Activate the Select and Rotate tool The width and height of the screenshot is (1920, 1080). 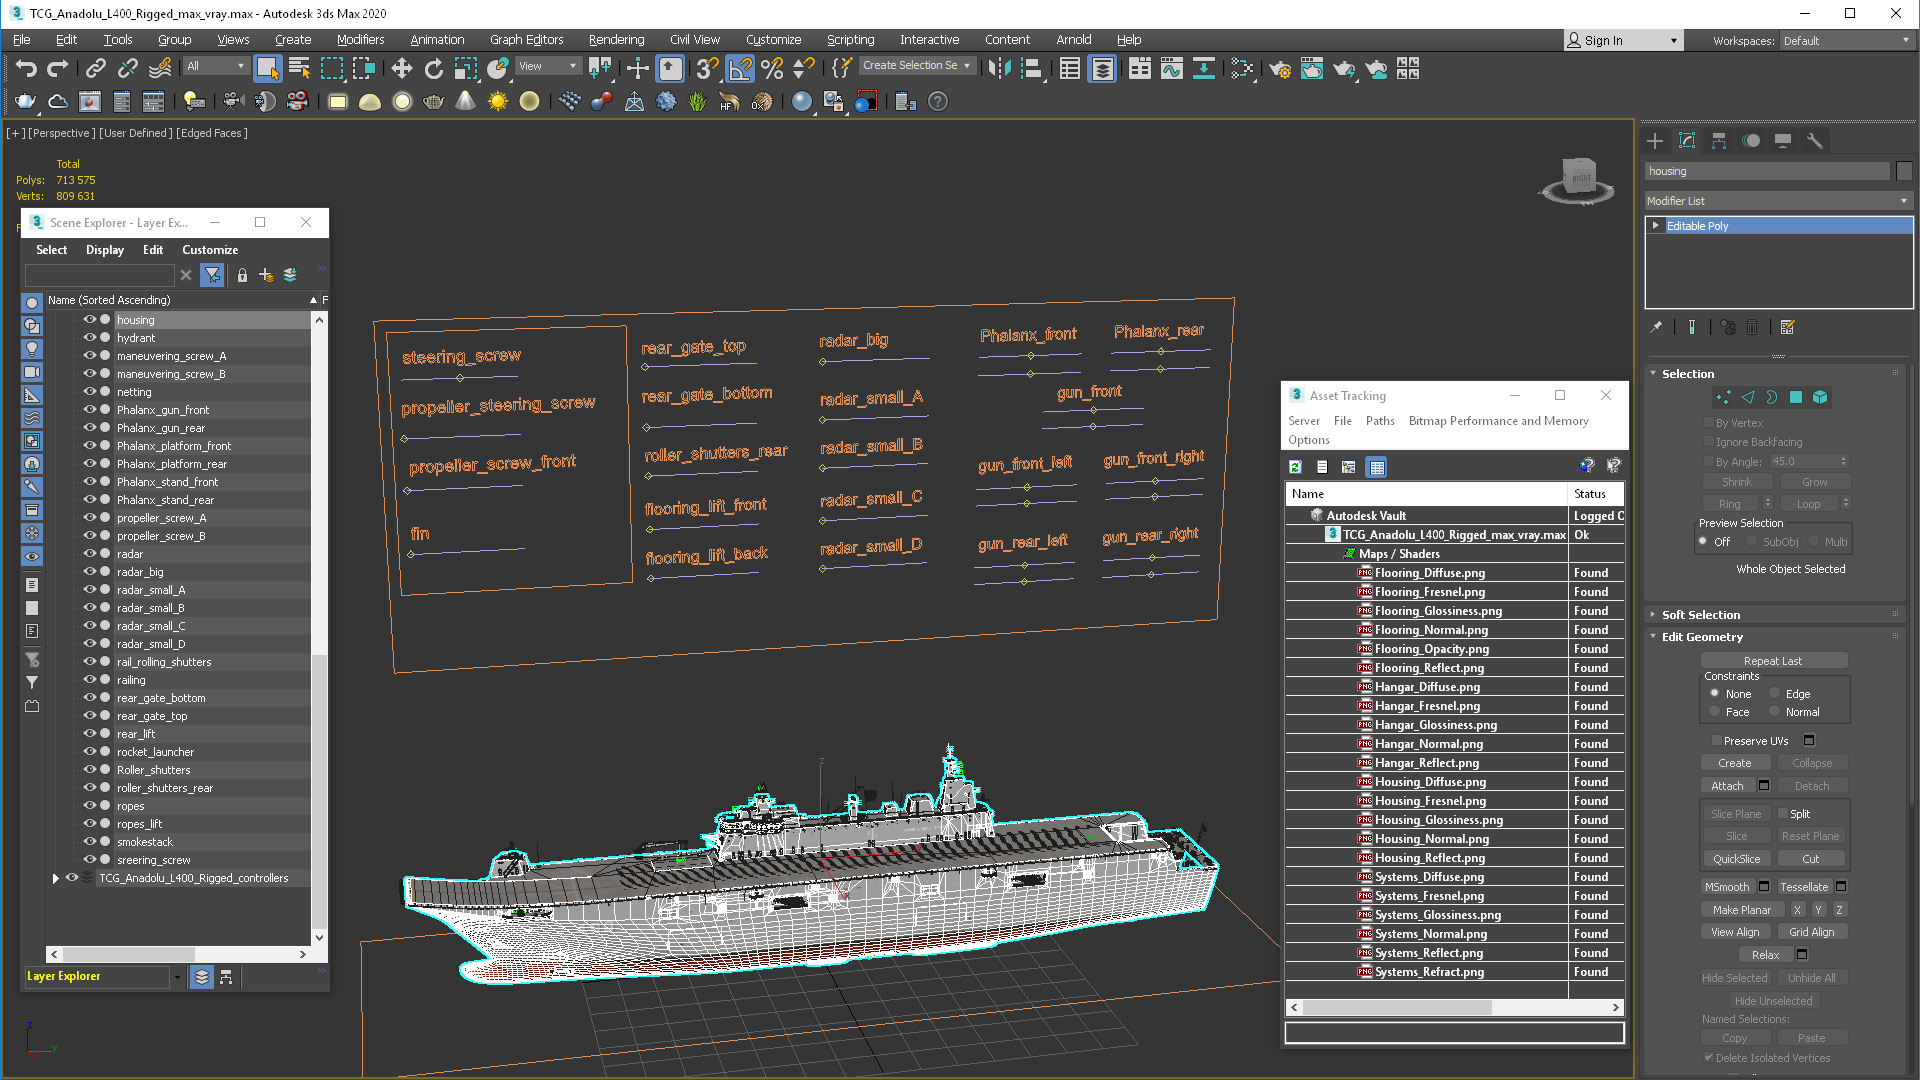click(433, 68)
